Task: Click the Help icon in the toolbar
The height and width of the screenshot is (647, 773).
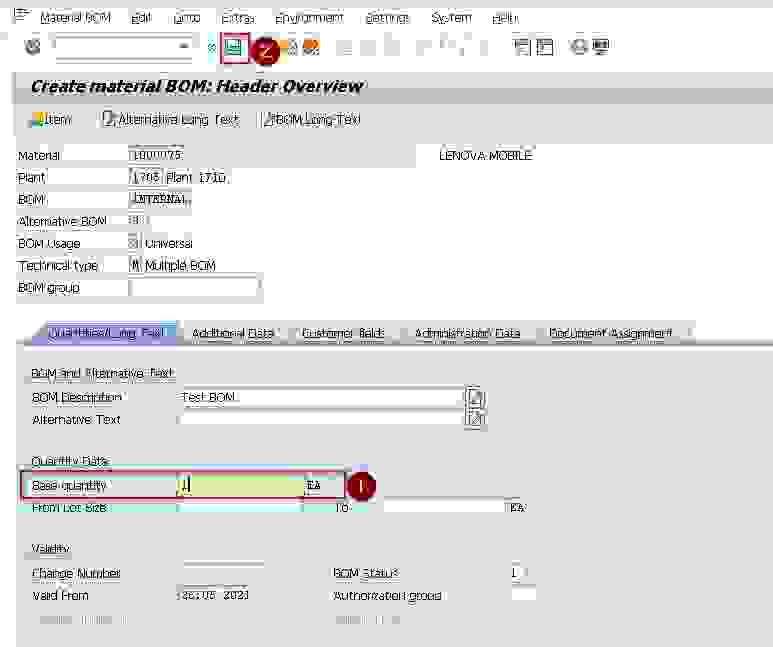Action: (578, 47)
